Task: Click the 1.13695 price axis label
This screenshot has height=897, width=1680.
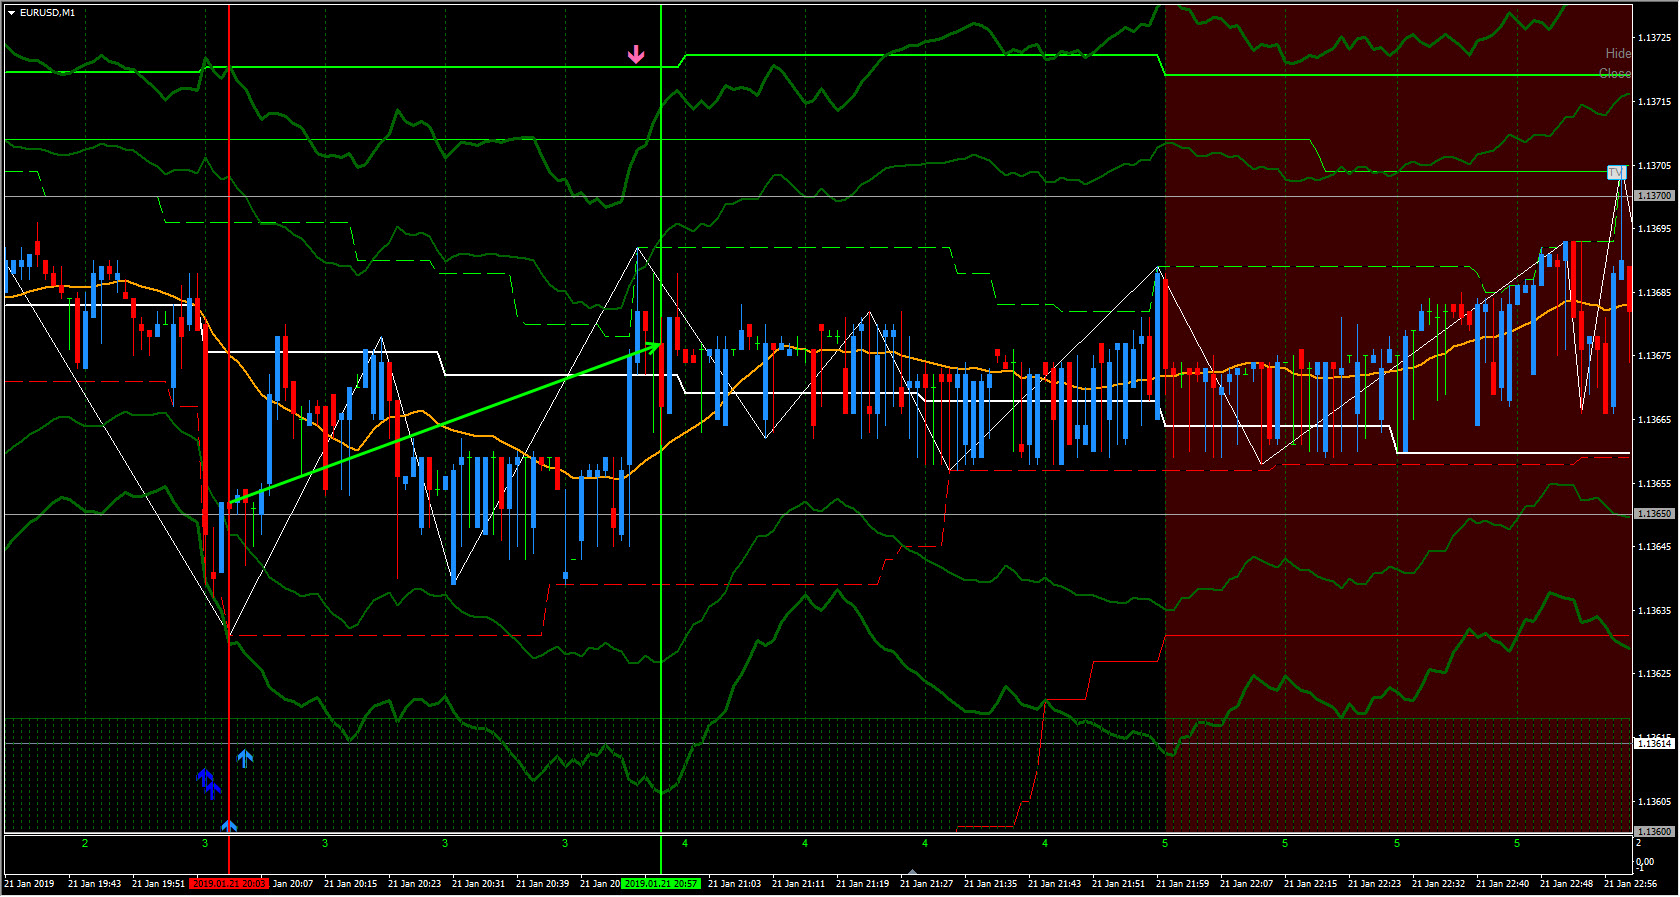Action: click(1655, 229)
